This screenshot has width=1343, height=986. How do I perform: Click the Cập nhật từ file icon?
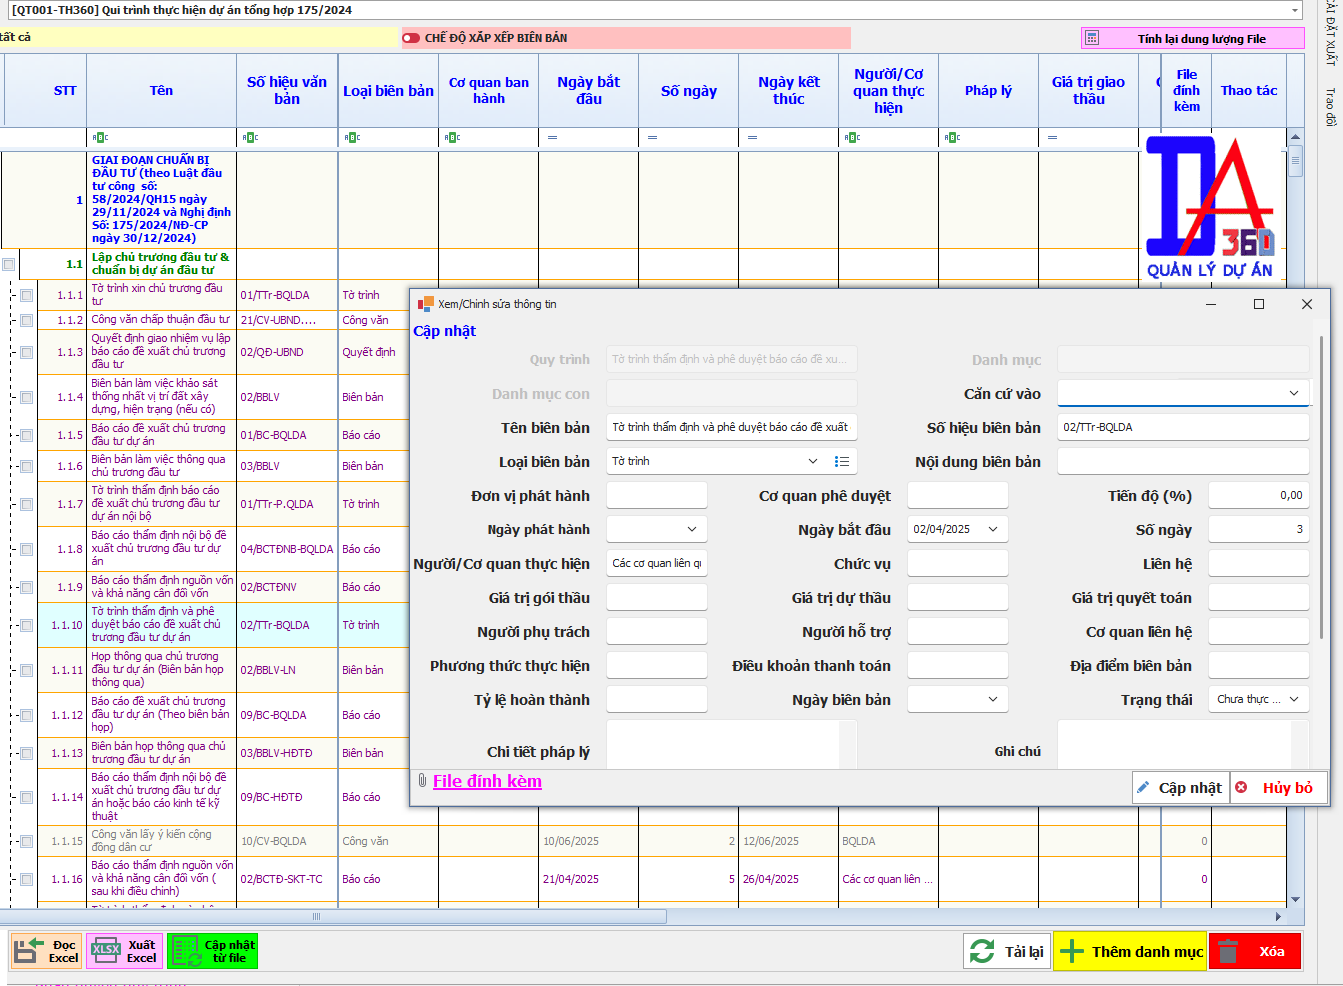(x=185, y=951)
